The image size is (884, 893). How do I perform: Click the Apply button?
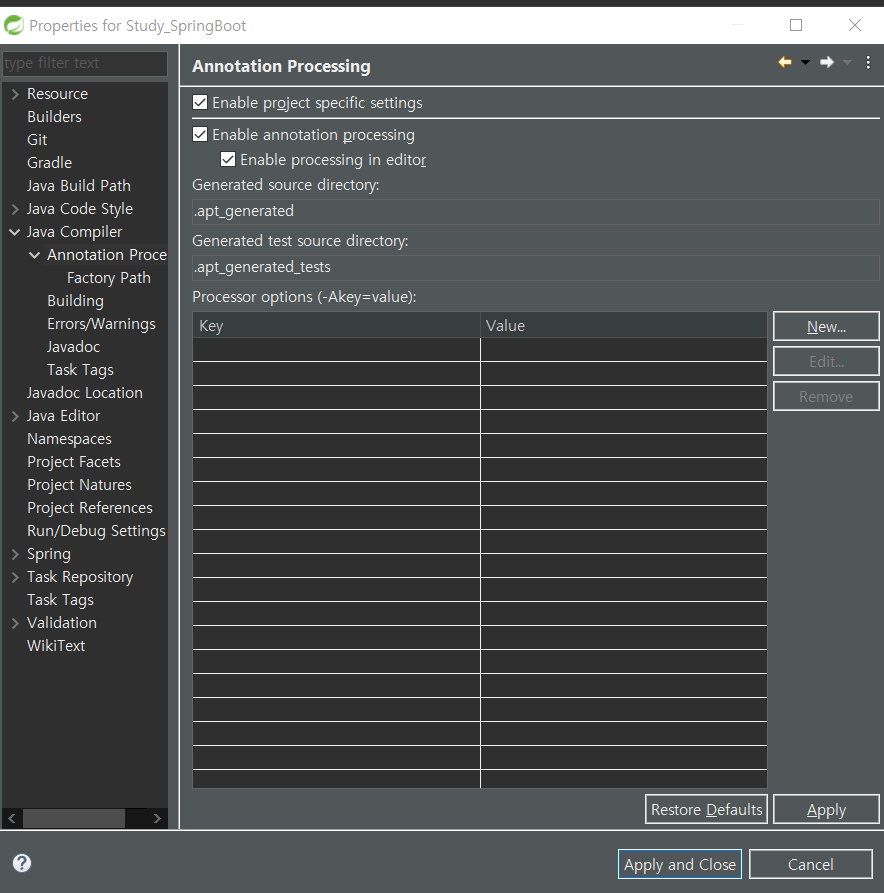[826, 809]
